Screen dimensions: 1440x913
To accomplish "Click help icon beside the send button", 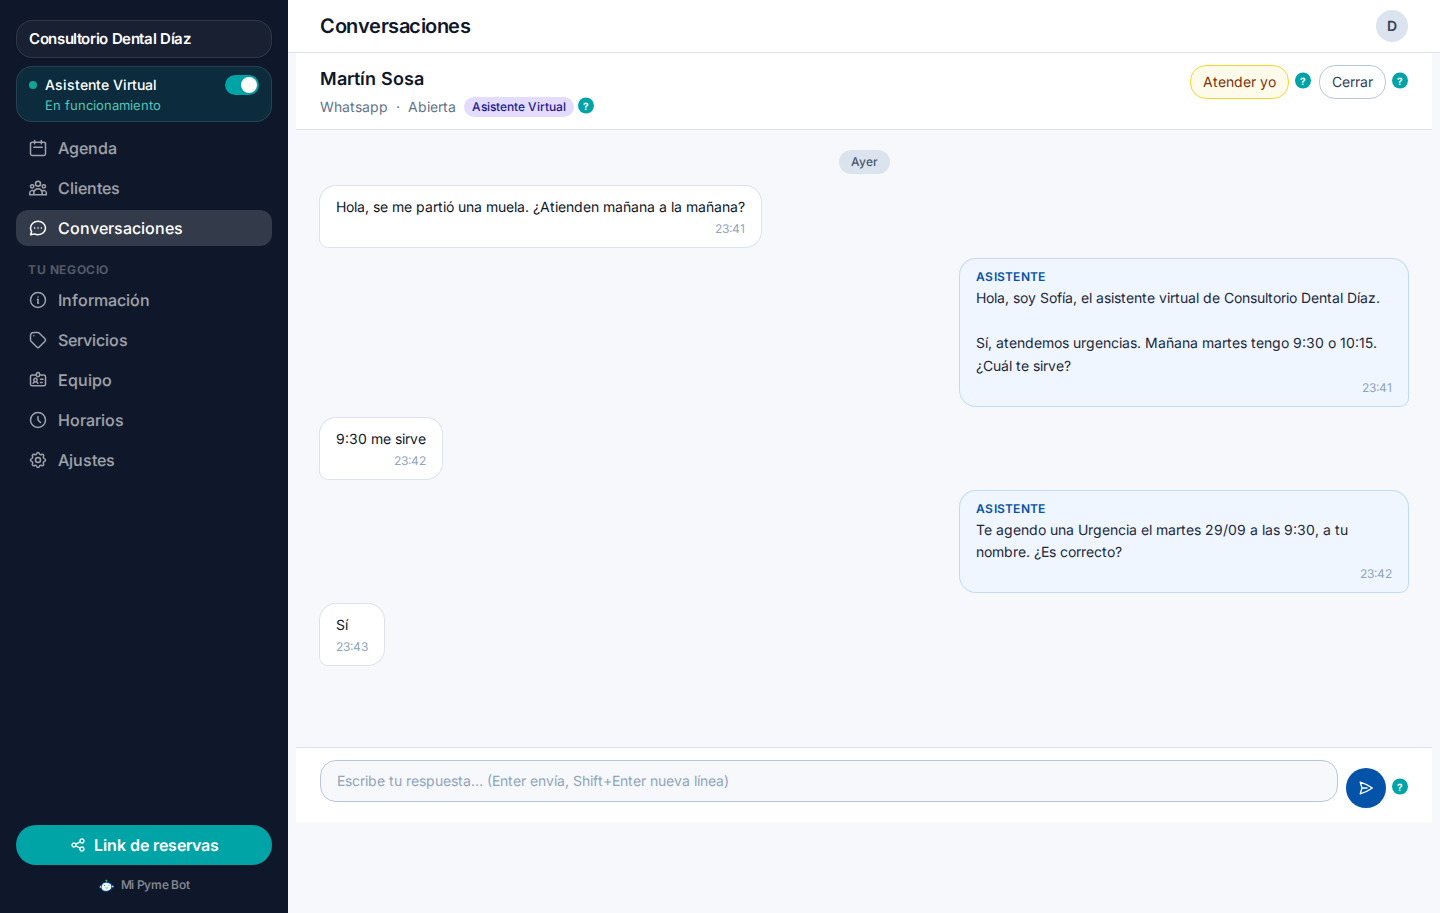I will [1400, 787].
